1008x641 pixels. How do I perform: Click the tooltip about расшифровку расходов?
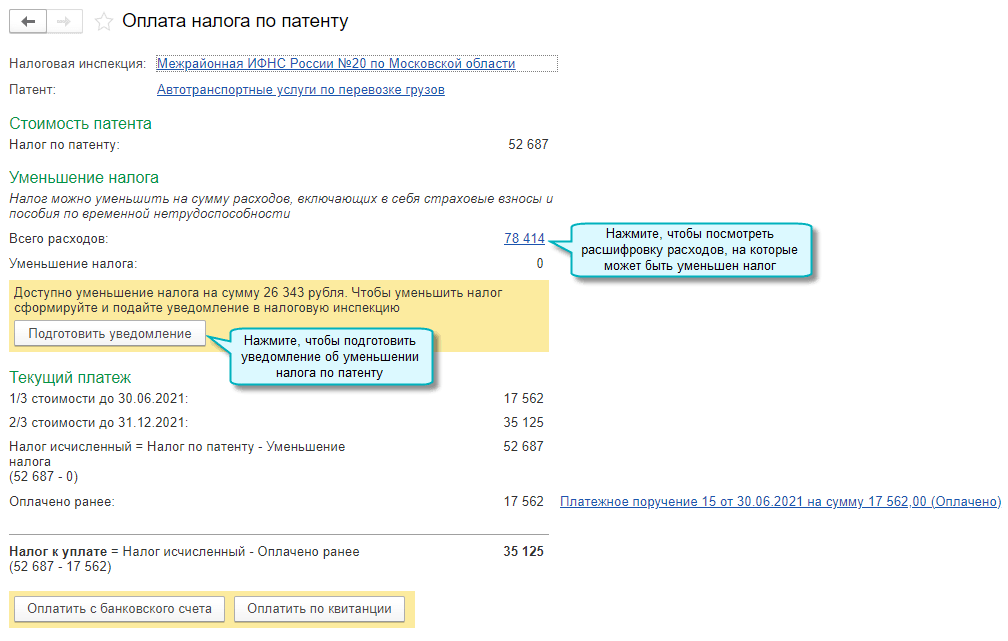(x=690, y=250)
